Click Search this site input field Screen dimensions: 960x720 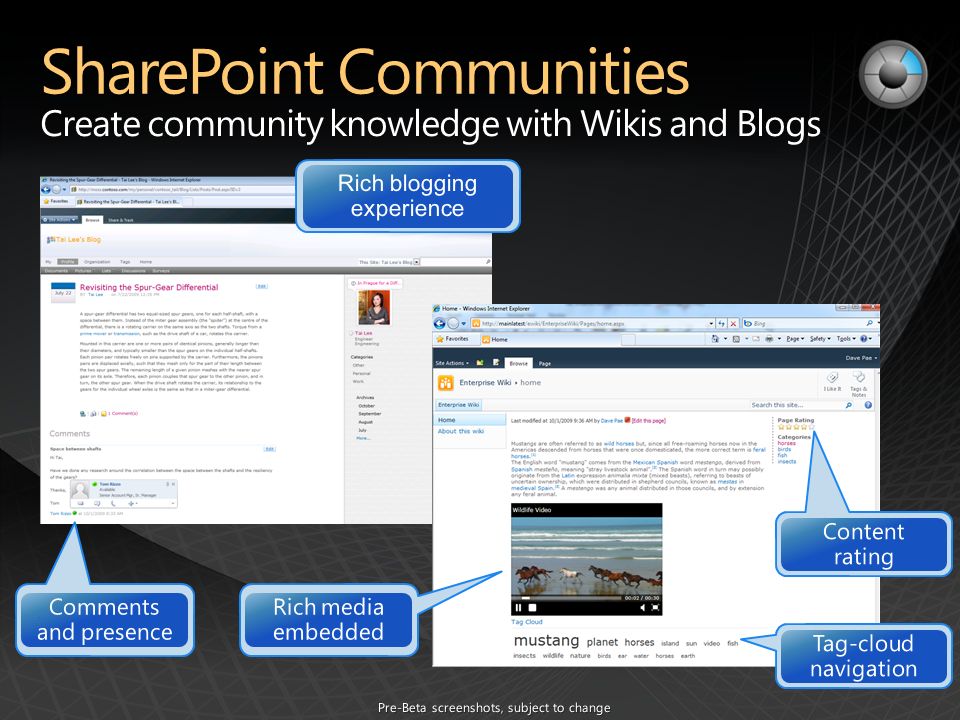796,405
